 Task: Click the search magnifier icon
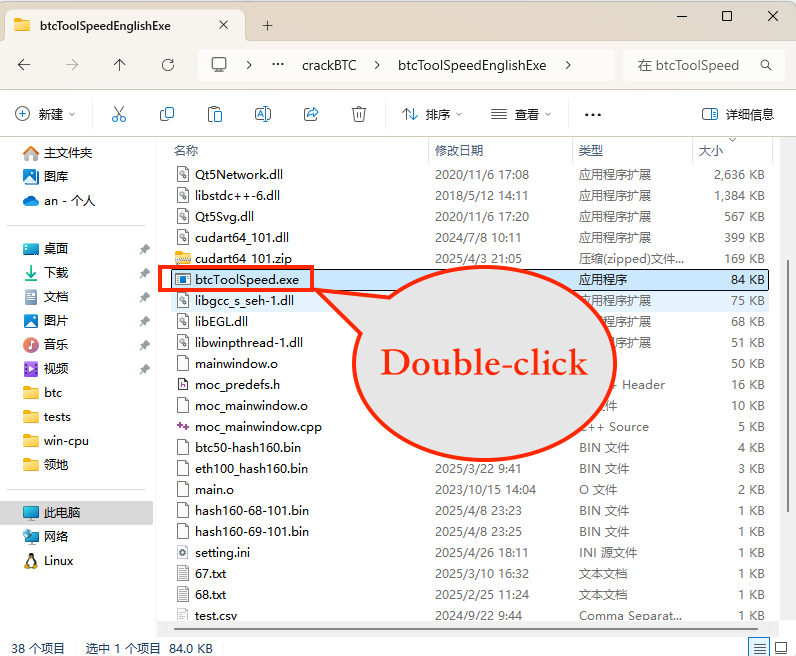pyautogui.click(x=766, y=65)
